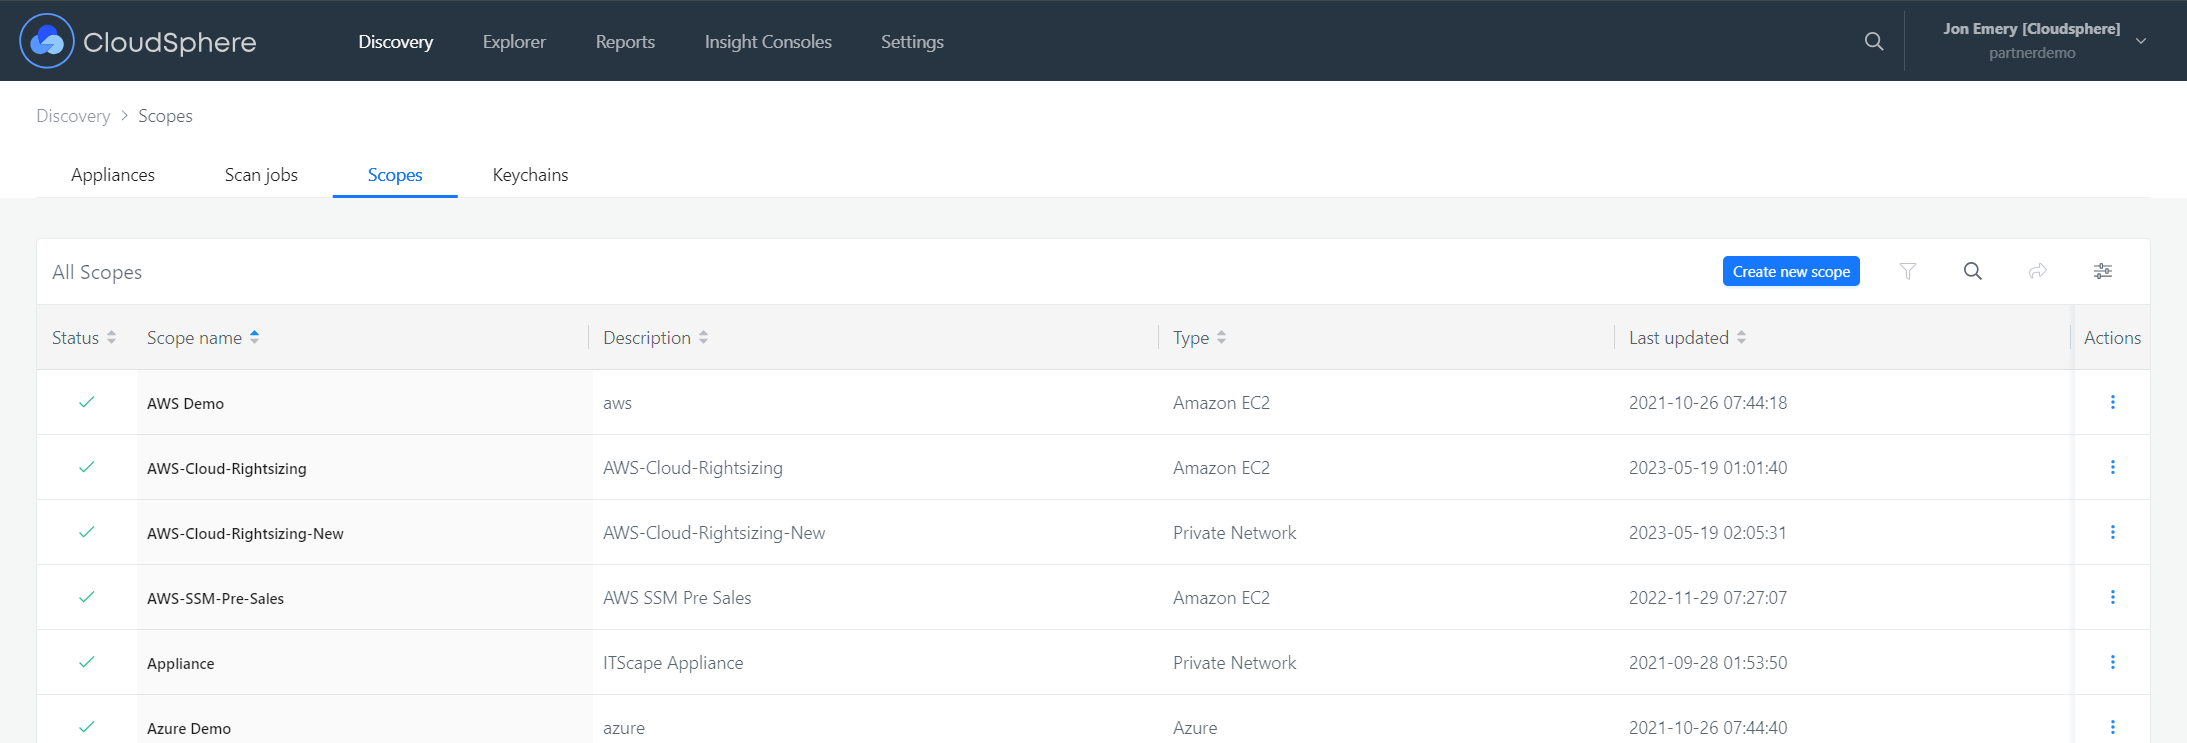Click timestamp 2021-10-26 07:44:40
Screen dimensions: 2187x743
1708,728
